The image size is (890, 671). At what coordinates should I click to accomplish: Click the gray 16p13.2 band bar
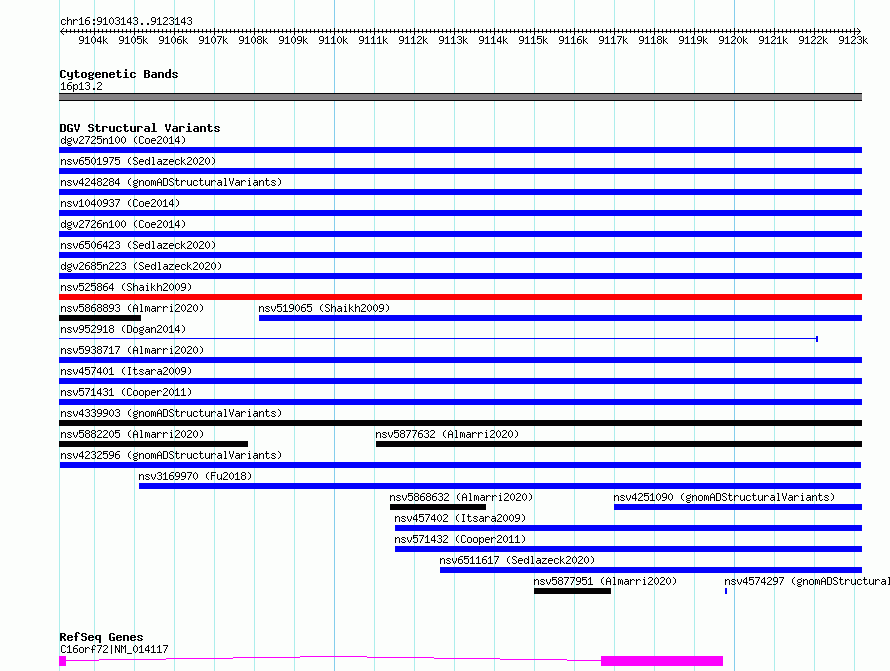(x=460, y=97)
